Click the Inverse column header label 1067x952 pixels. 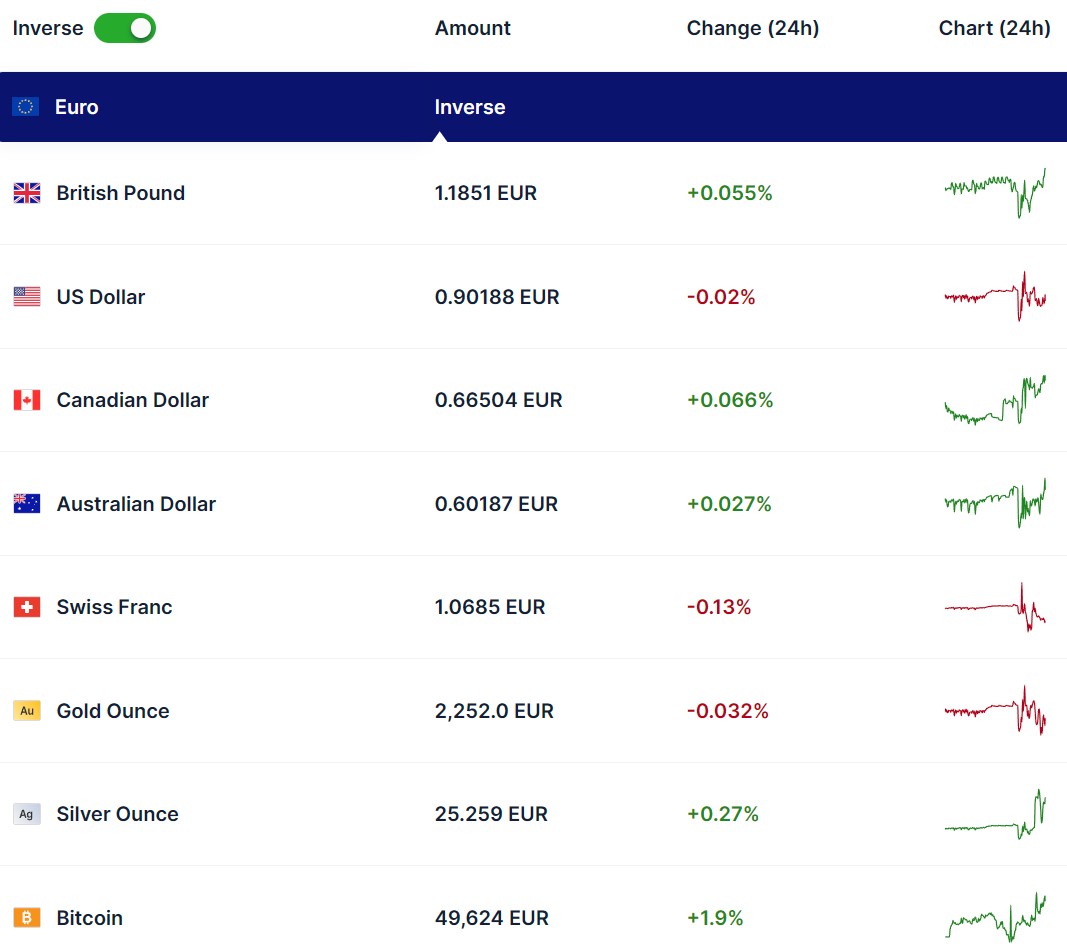(x=470, y=107)
